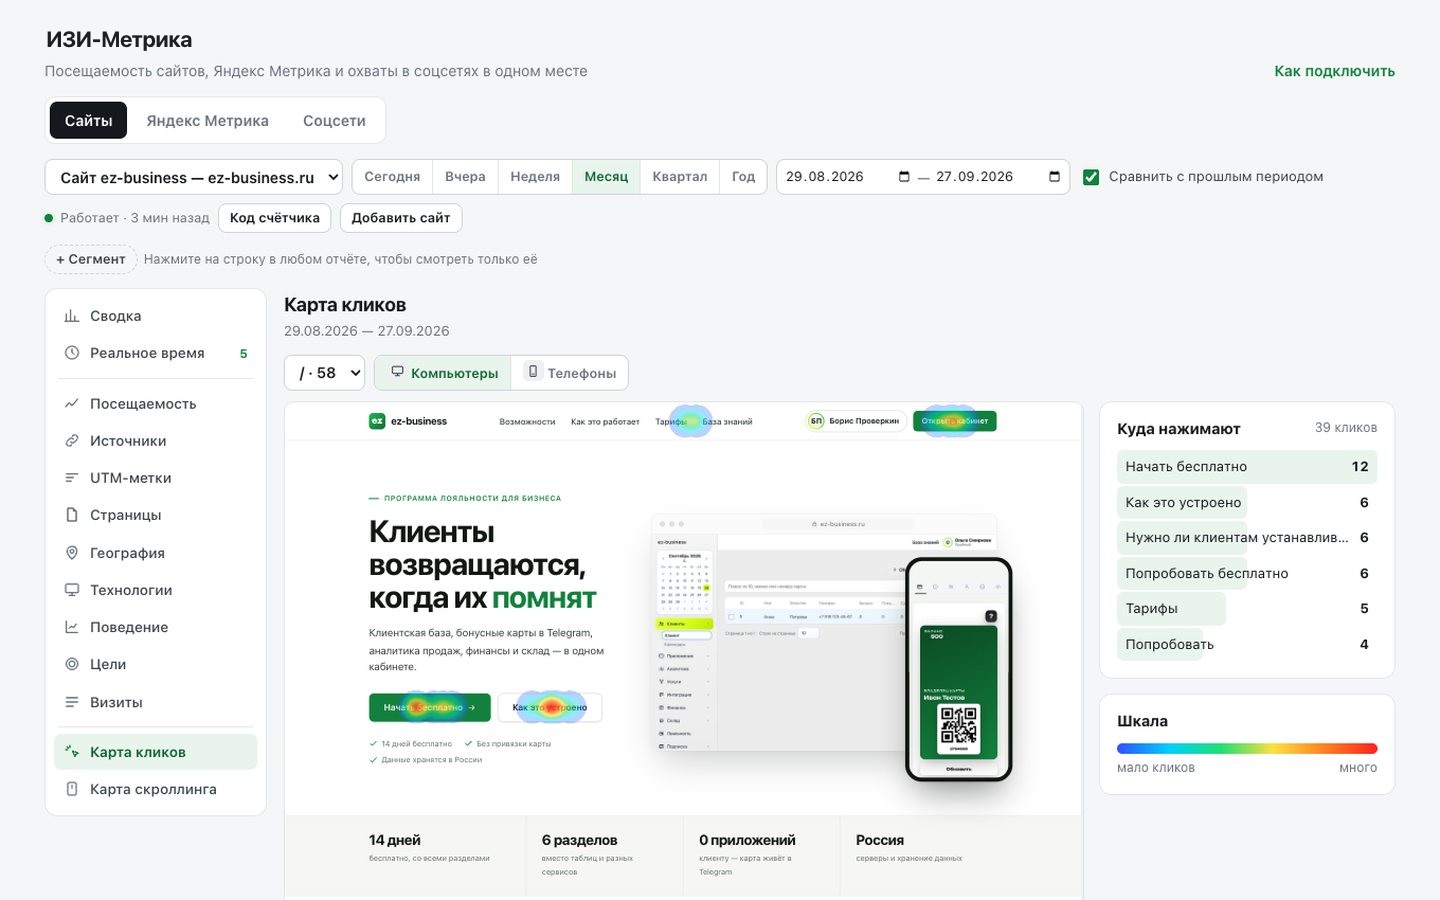
Task: Click the База знаний link in preview
Action: pos(727,421)
